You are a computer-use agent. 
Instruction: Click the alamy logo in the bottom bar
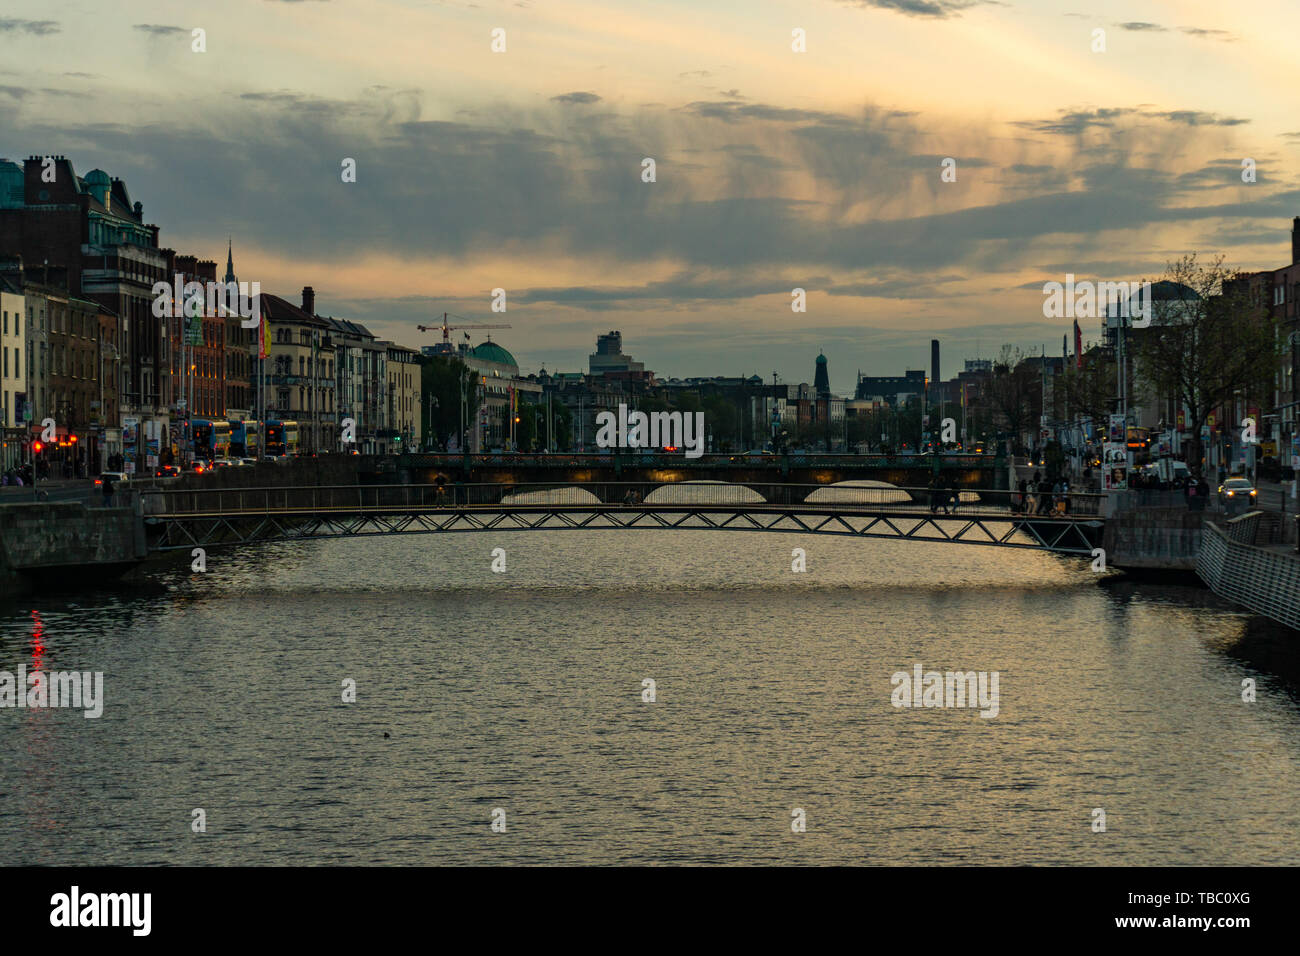[x=101, y=911]
